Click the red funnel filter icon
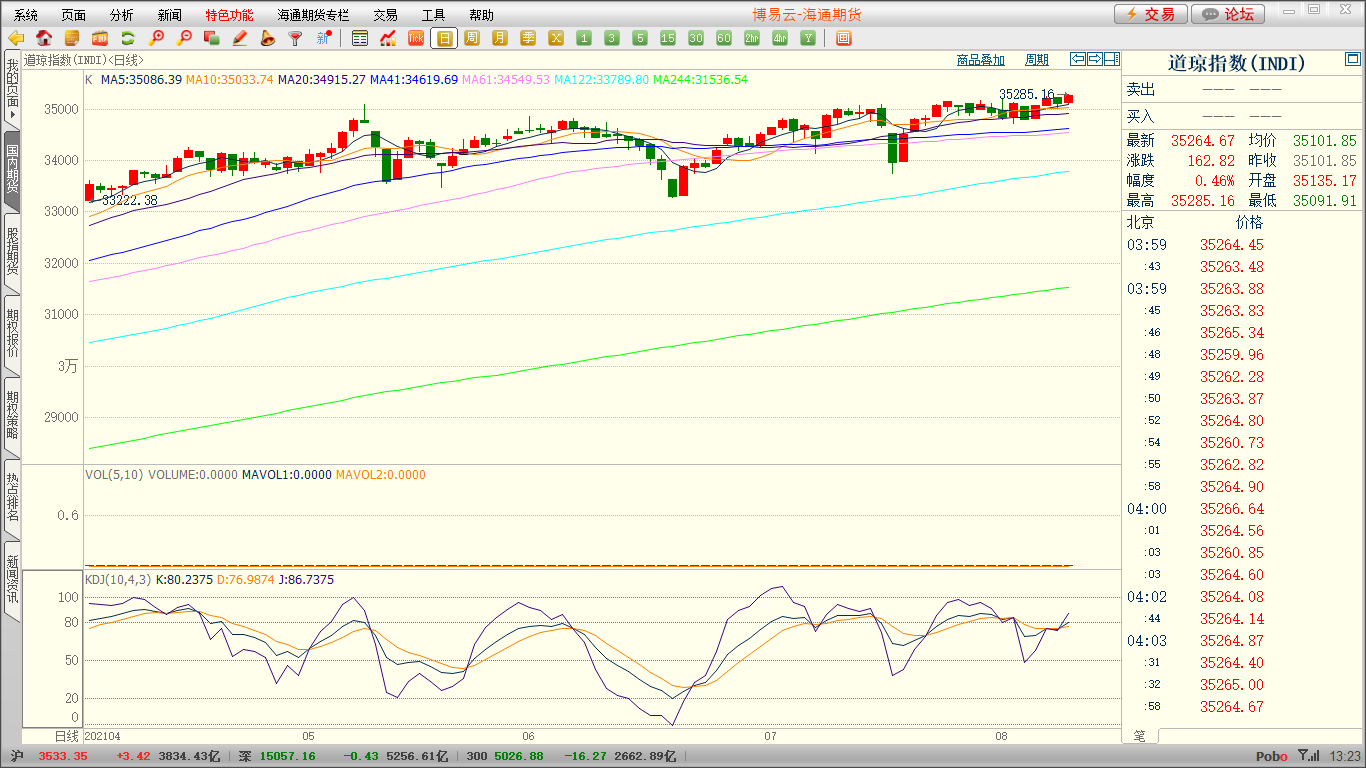The width and height of the screenshot is (1366, 768). [295, 38]
